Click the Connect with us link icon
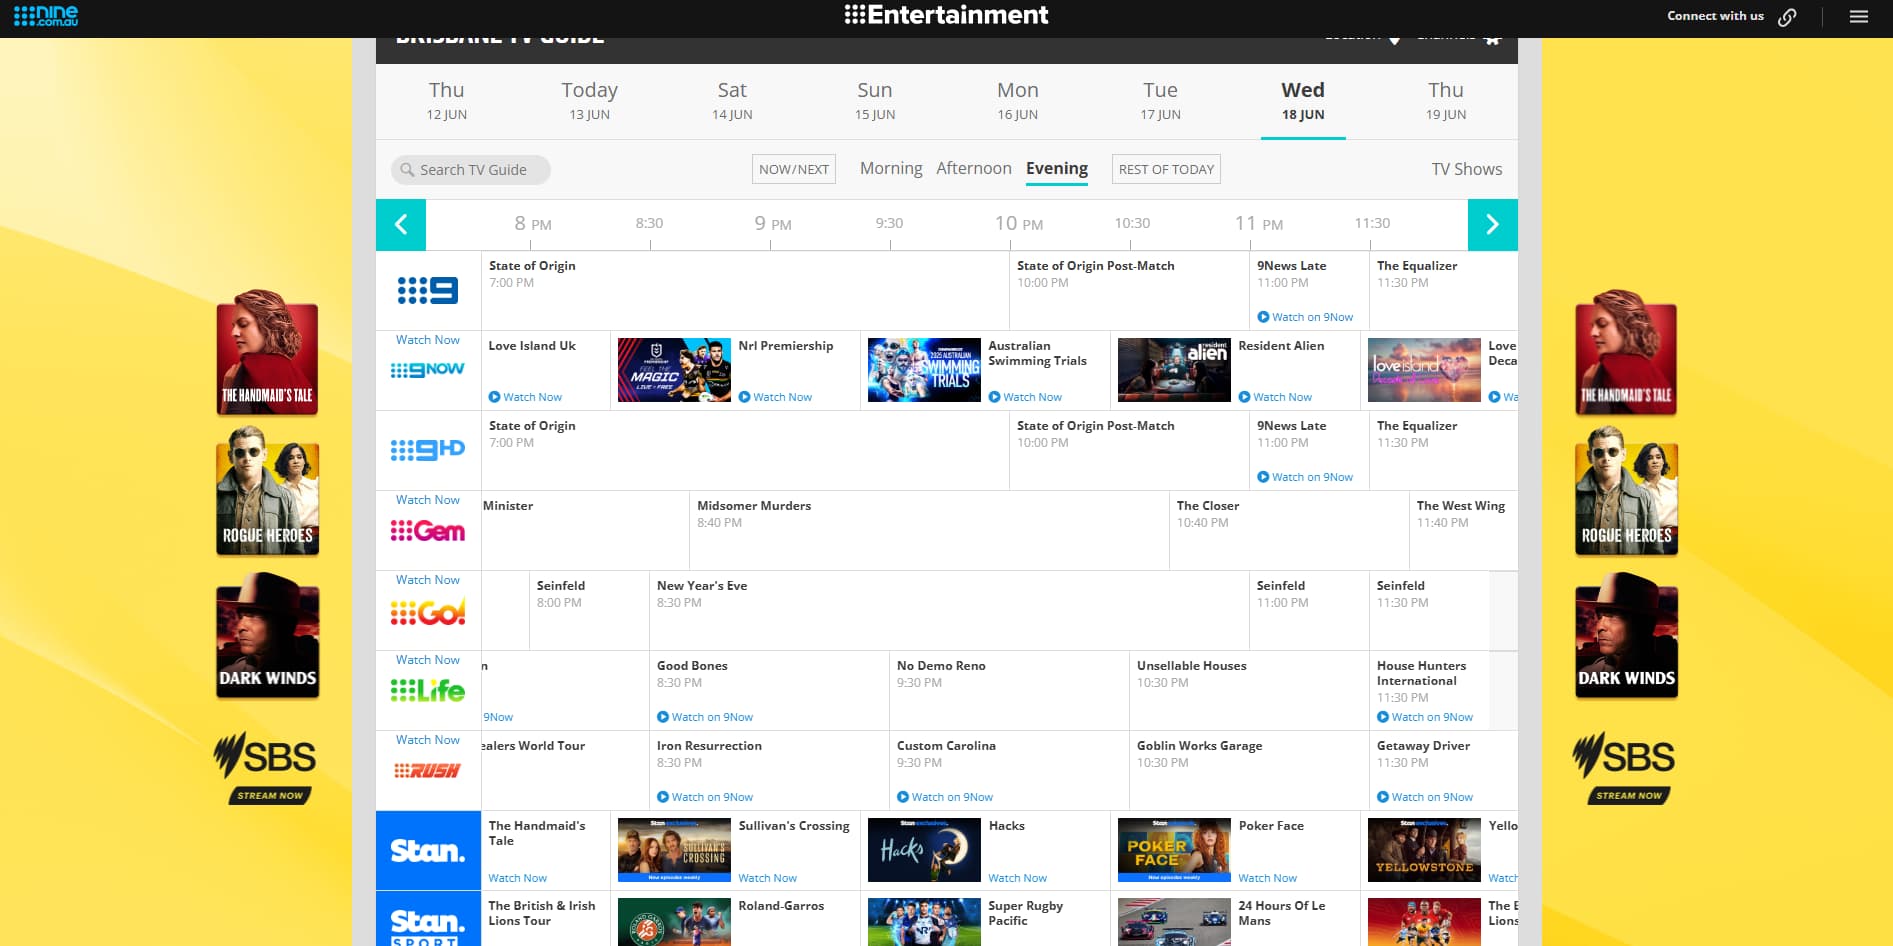 point(1787,16)
